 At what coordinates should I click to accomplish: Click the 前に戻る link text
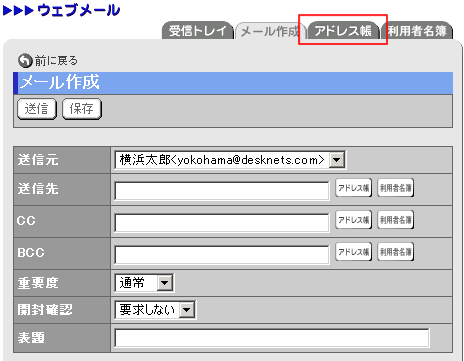point(56,61)
